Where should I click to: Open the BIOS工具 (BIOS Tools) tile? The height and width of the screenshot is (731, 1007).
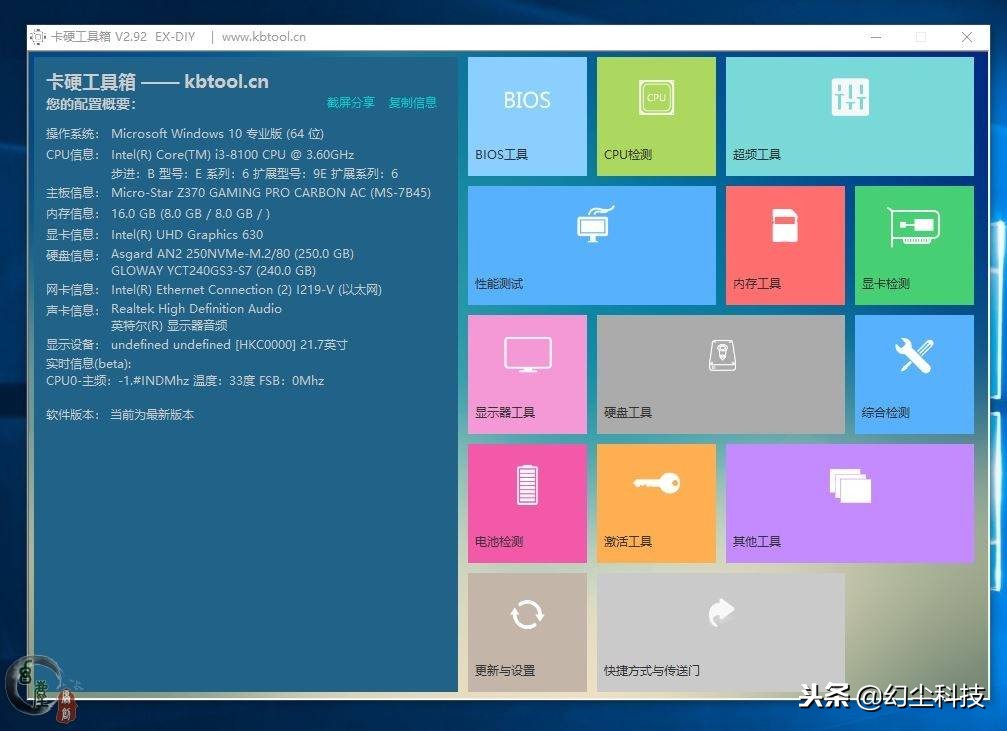(x=527, y=115)
